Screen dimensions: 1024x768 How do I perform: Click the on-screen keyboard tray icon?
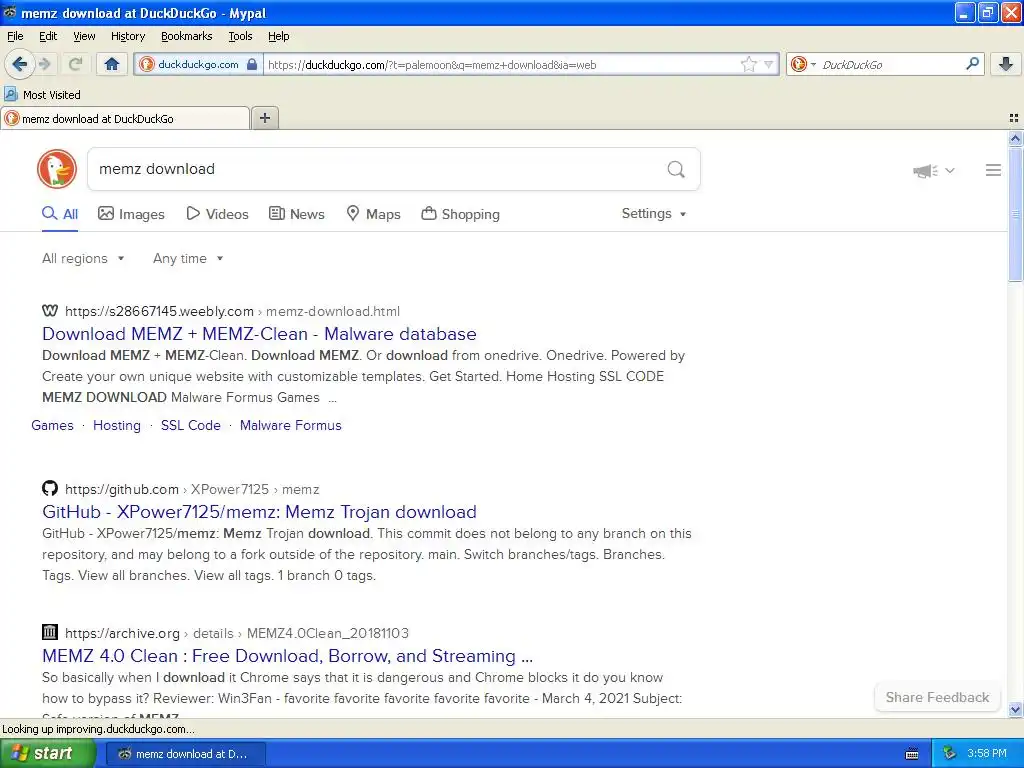click(912, 754)
